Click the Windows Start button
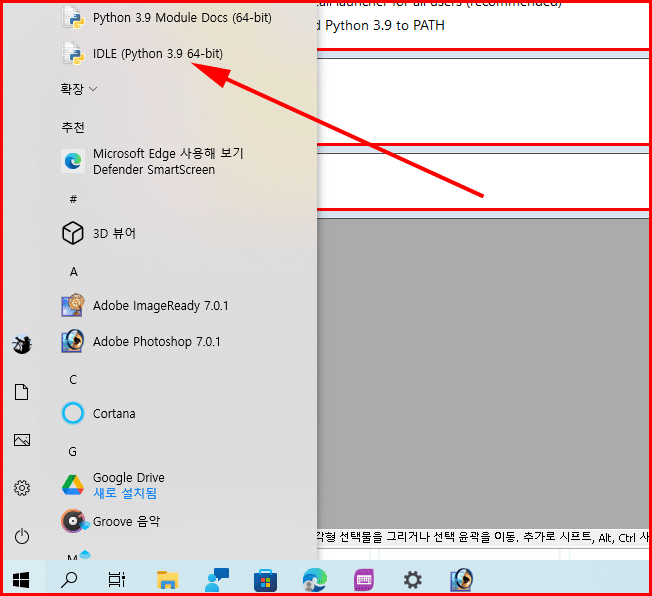The height and width of the screenshot is (596, 652). [21, 579]
